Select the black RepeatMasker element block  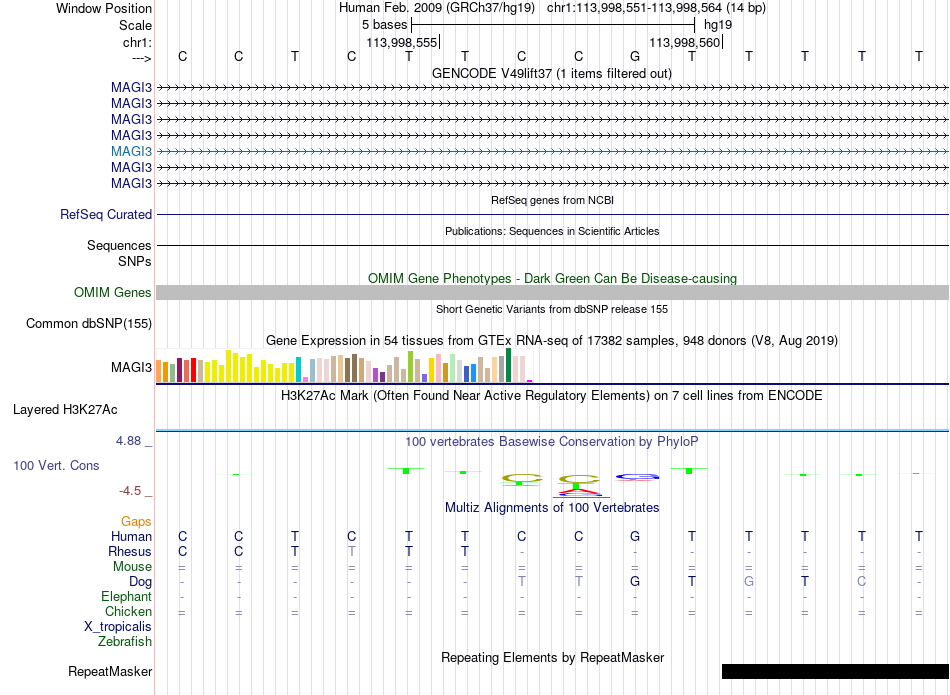(x=835, y=671)
